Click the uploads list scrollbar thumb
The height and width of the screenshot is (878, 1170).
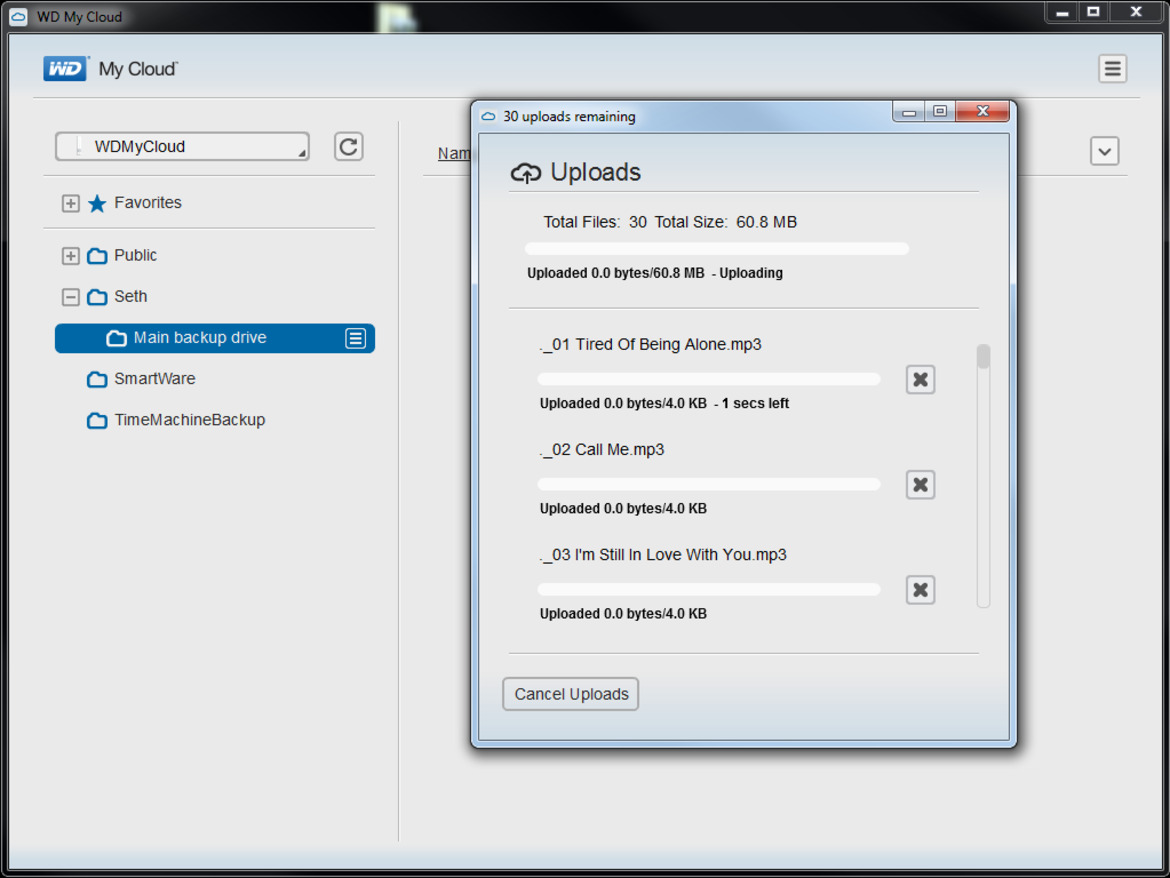click(x=983, y=357)
